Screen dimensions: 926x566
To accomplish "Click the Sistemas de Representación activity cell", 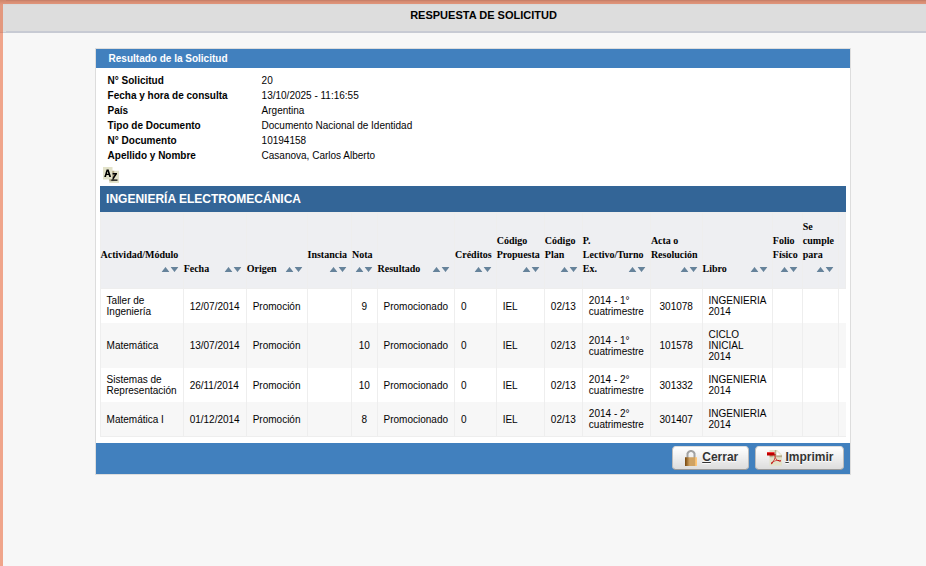I will tap(141, 385).
